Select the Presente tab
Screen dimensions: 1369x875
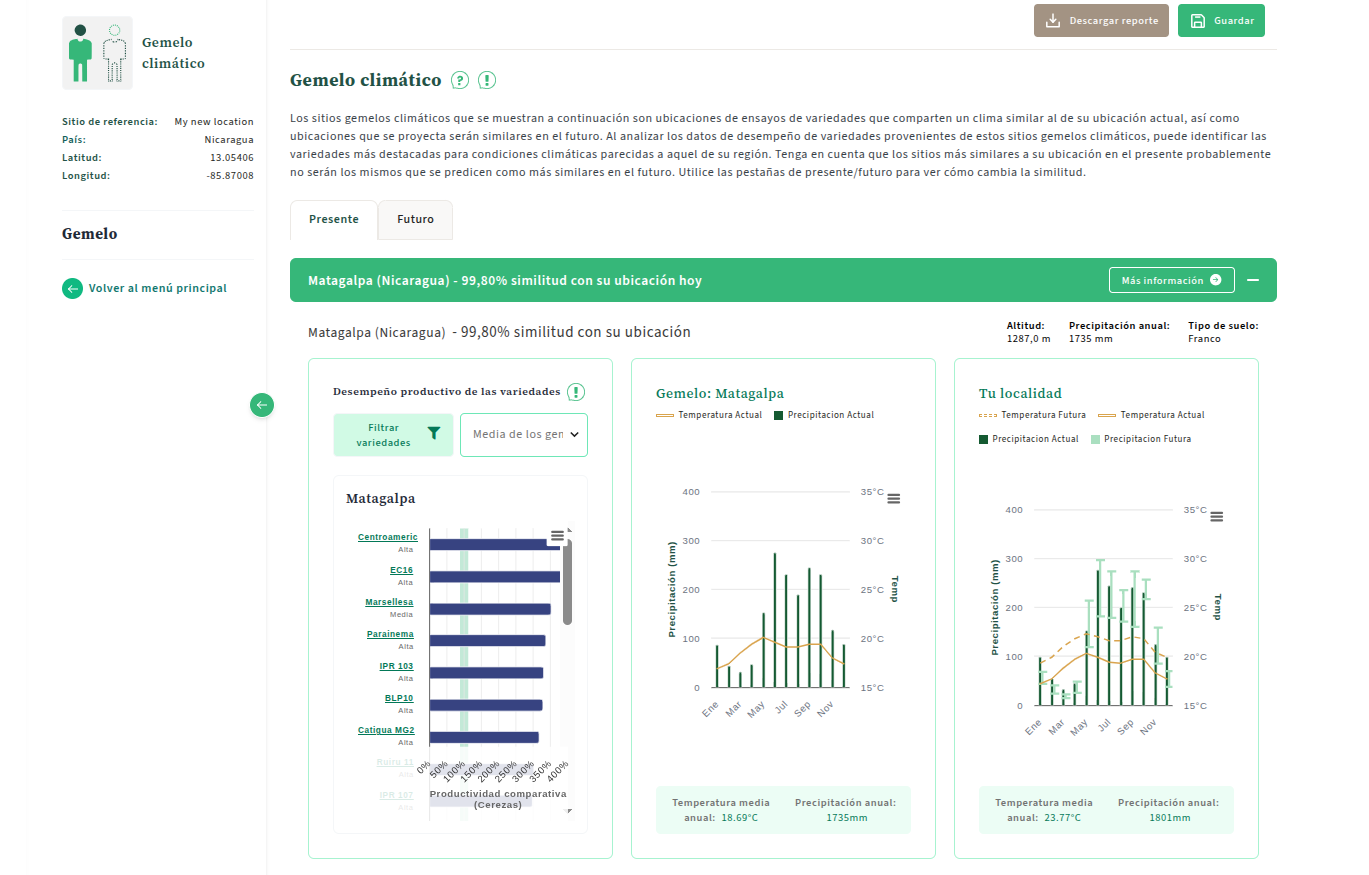[333, 220]
